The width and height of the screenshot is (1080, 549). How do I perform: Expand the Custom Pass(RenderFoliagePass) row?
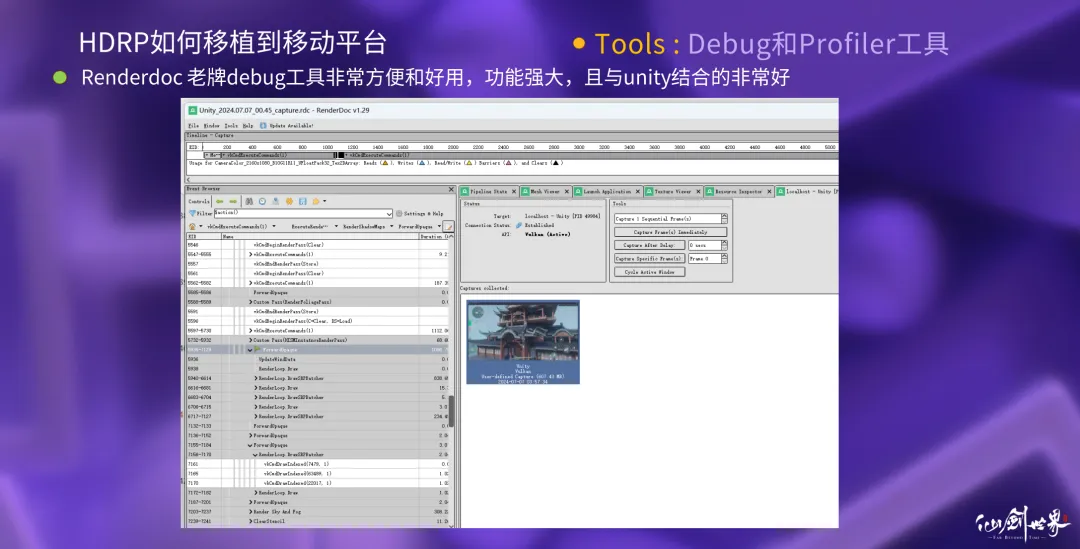click(x=250, y=302)
